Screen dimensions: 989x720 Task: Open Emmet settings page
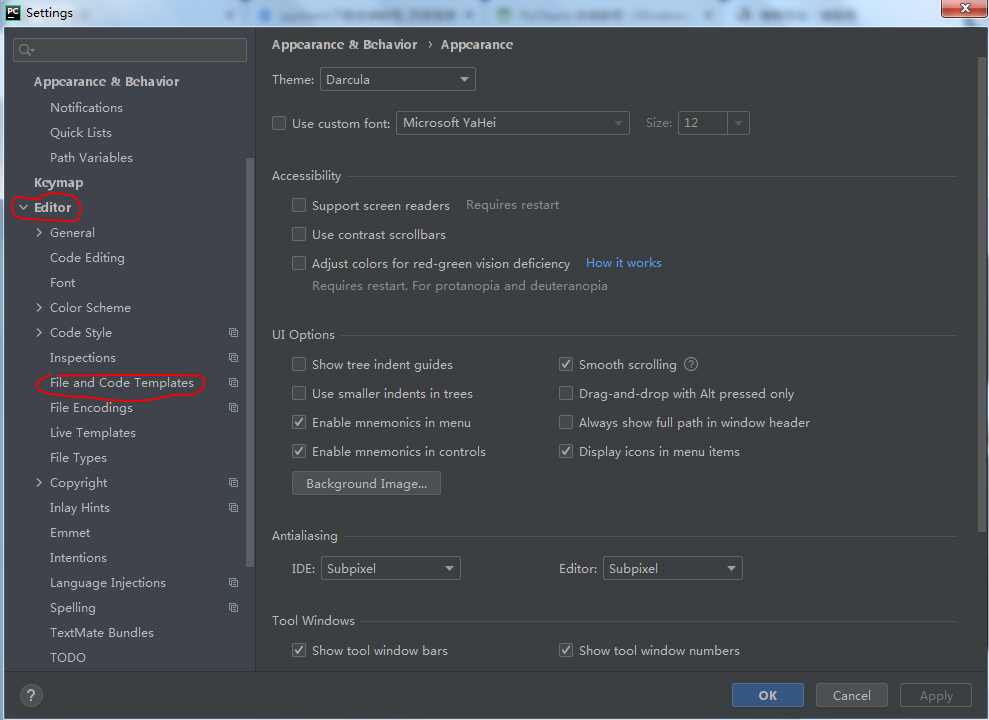click(70, 533)
